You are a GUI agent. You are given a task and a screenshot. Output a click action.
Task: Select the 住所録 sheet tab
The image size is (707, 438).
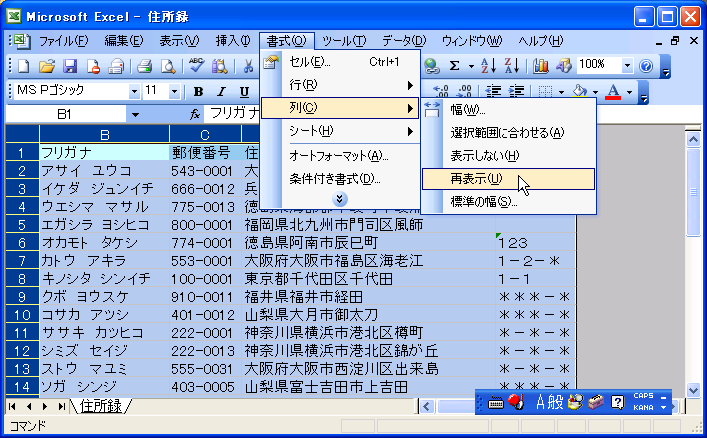(x=101, y=406)
